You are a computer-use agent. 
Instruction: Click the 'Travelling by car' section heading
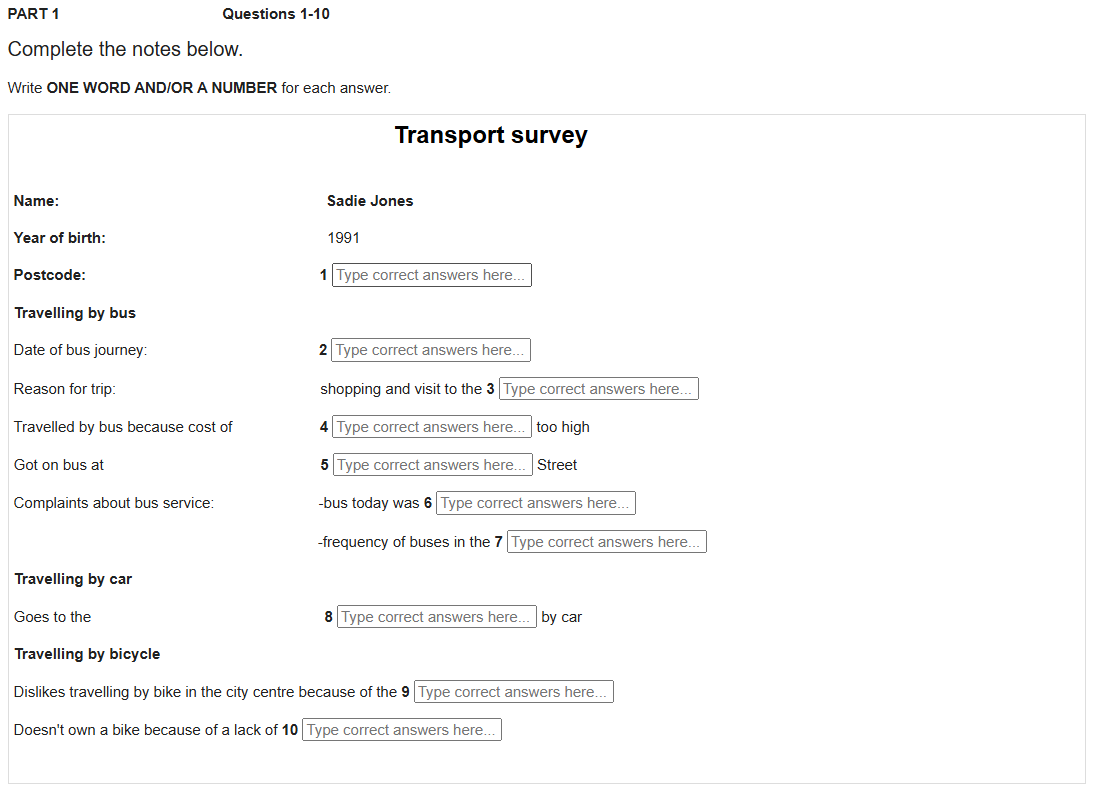coord(73,579)
